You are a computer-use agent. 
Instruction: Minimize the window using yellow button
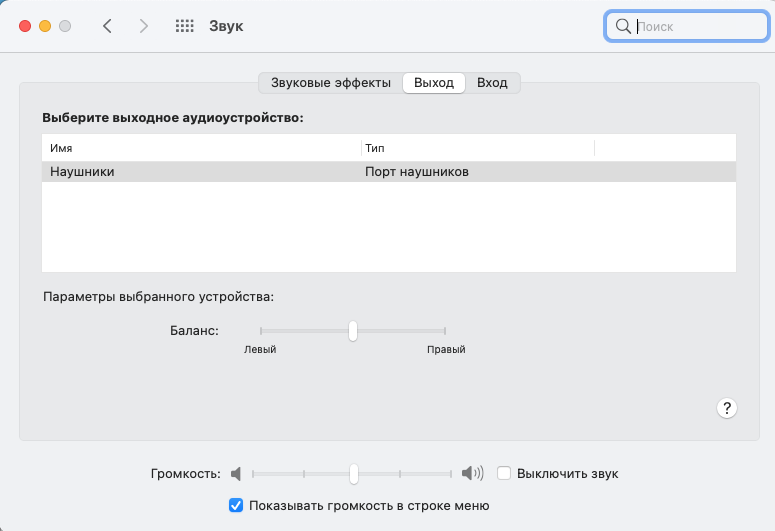tap(45, 26)
